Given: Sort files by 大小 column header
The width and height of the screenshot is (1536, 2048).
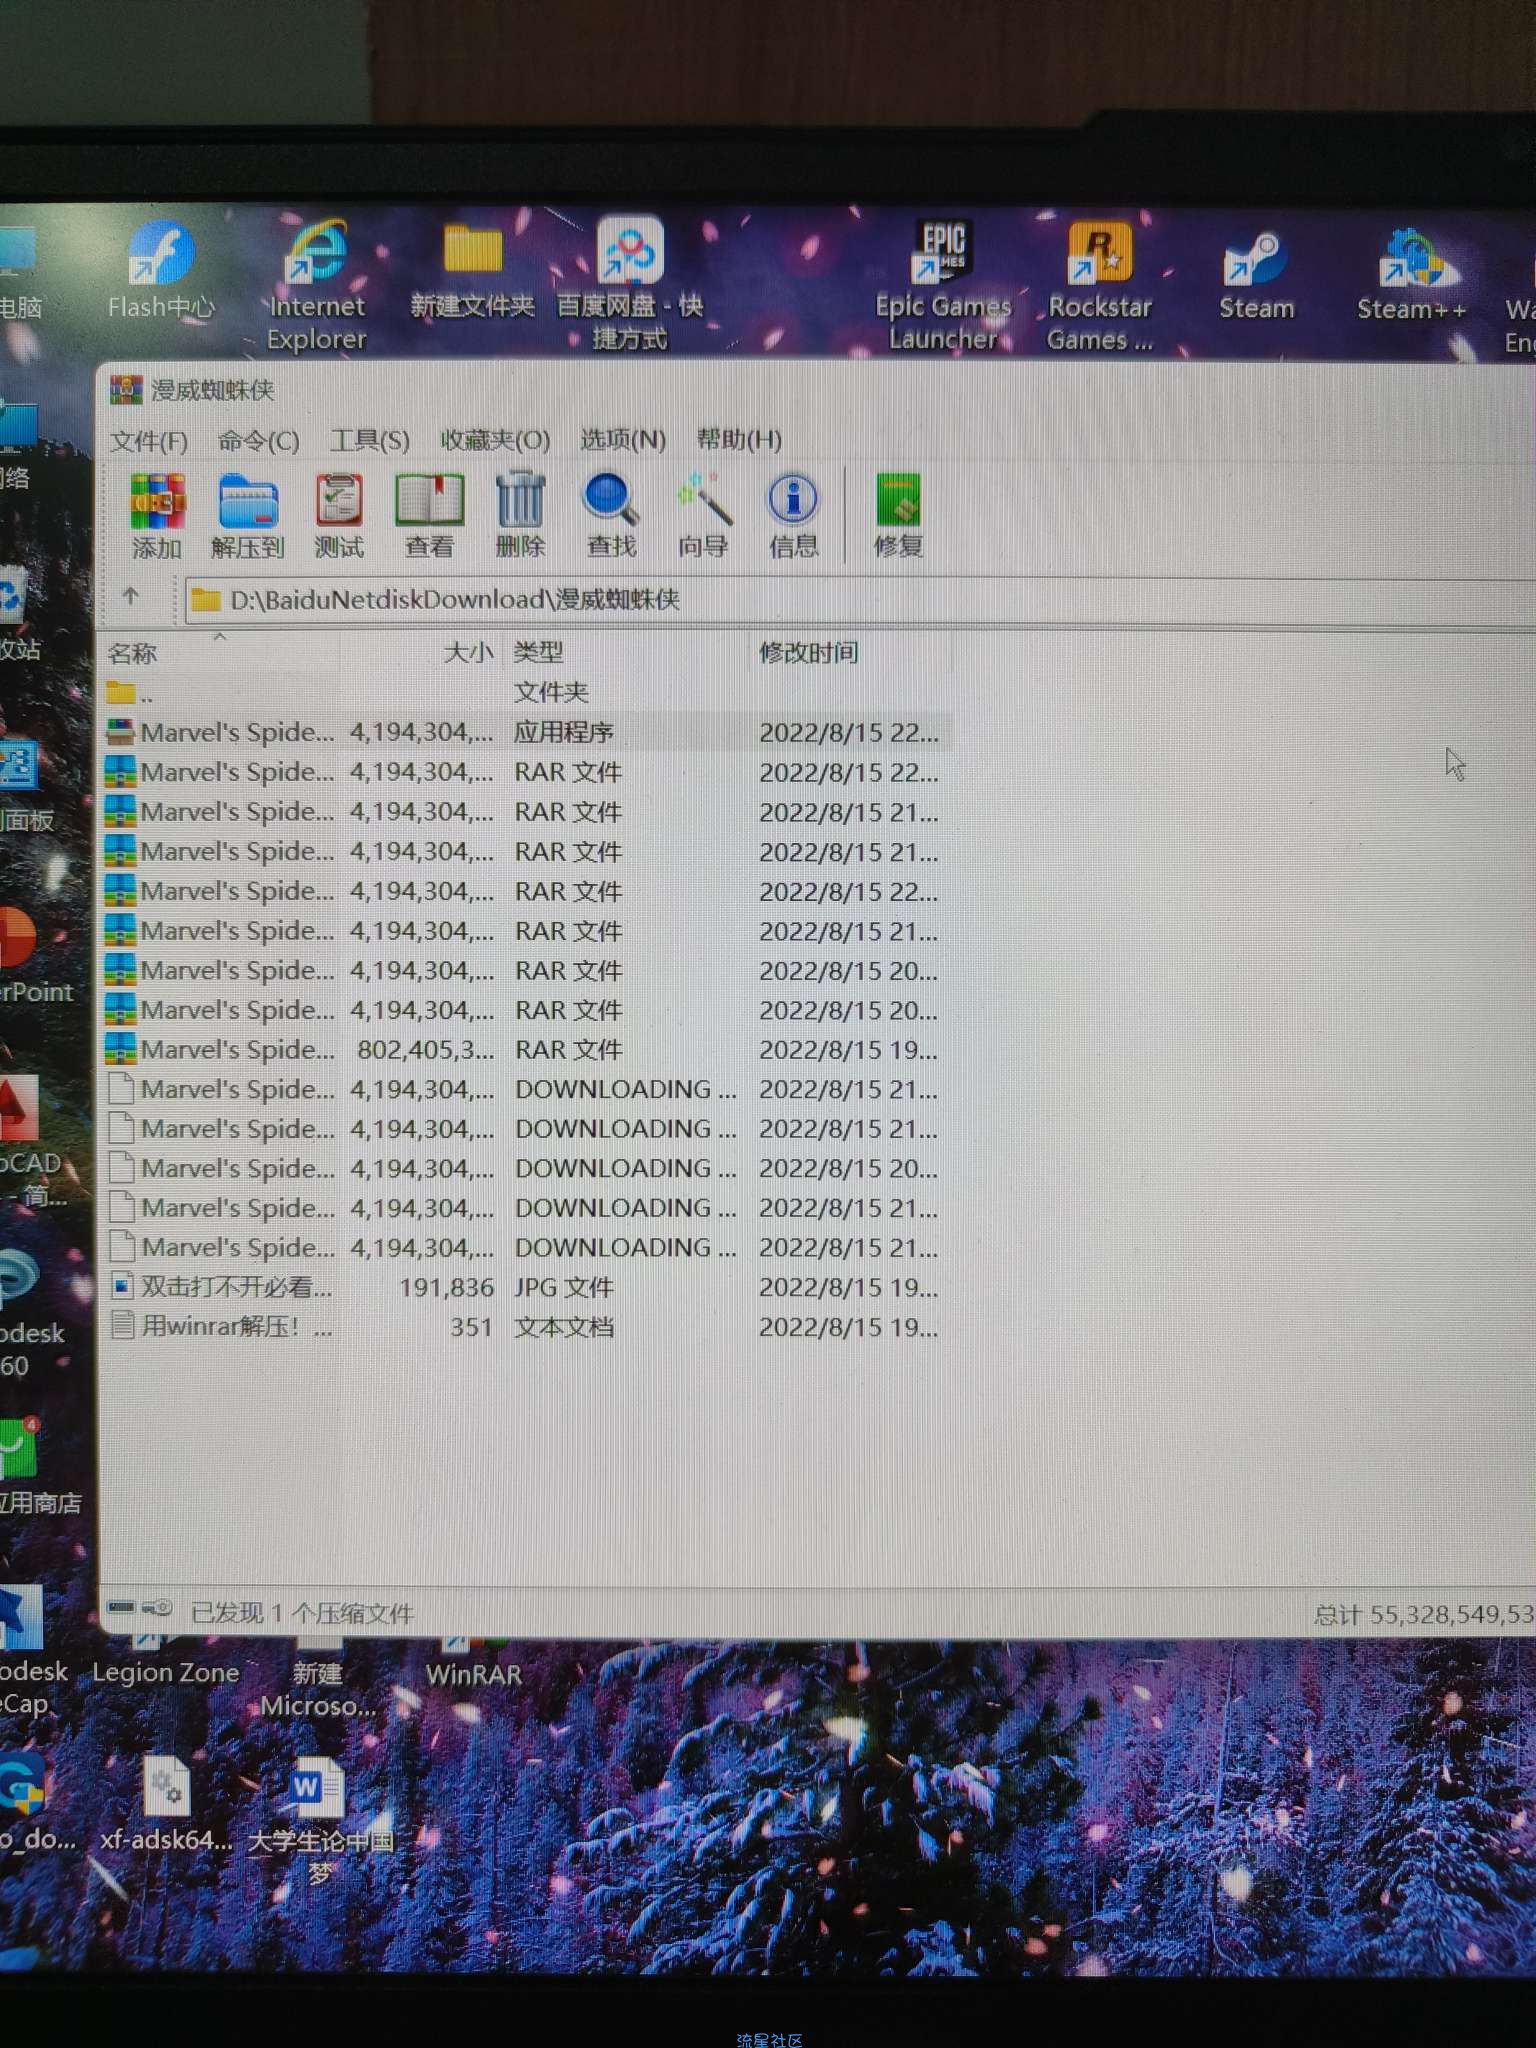Looking at the screenshot, I should pos(468,653).
